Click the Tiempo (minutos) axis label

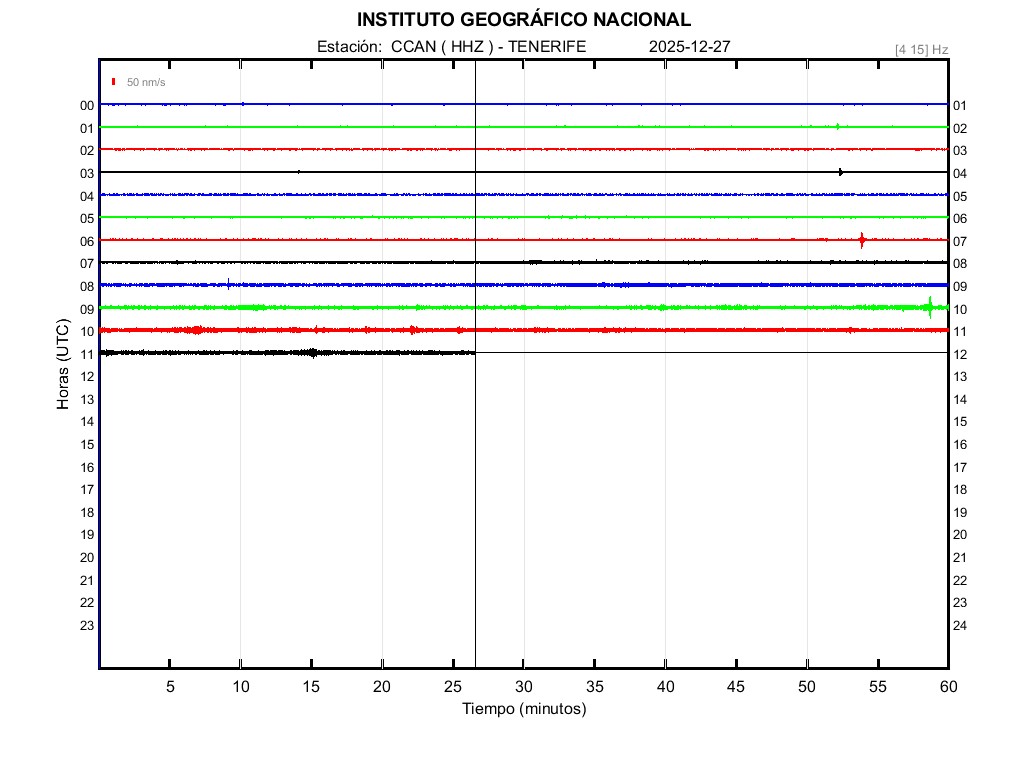(x=524, y=709)
